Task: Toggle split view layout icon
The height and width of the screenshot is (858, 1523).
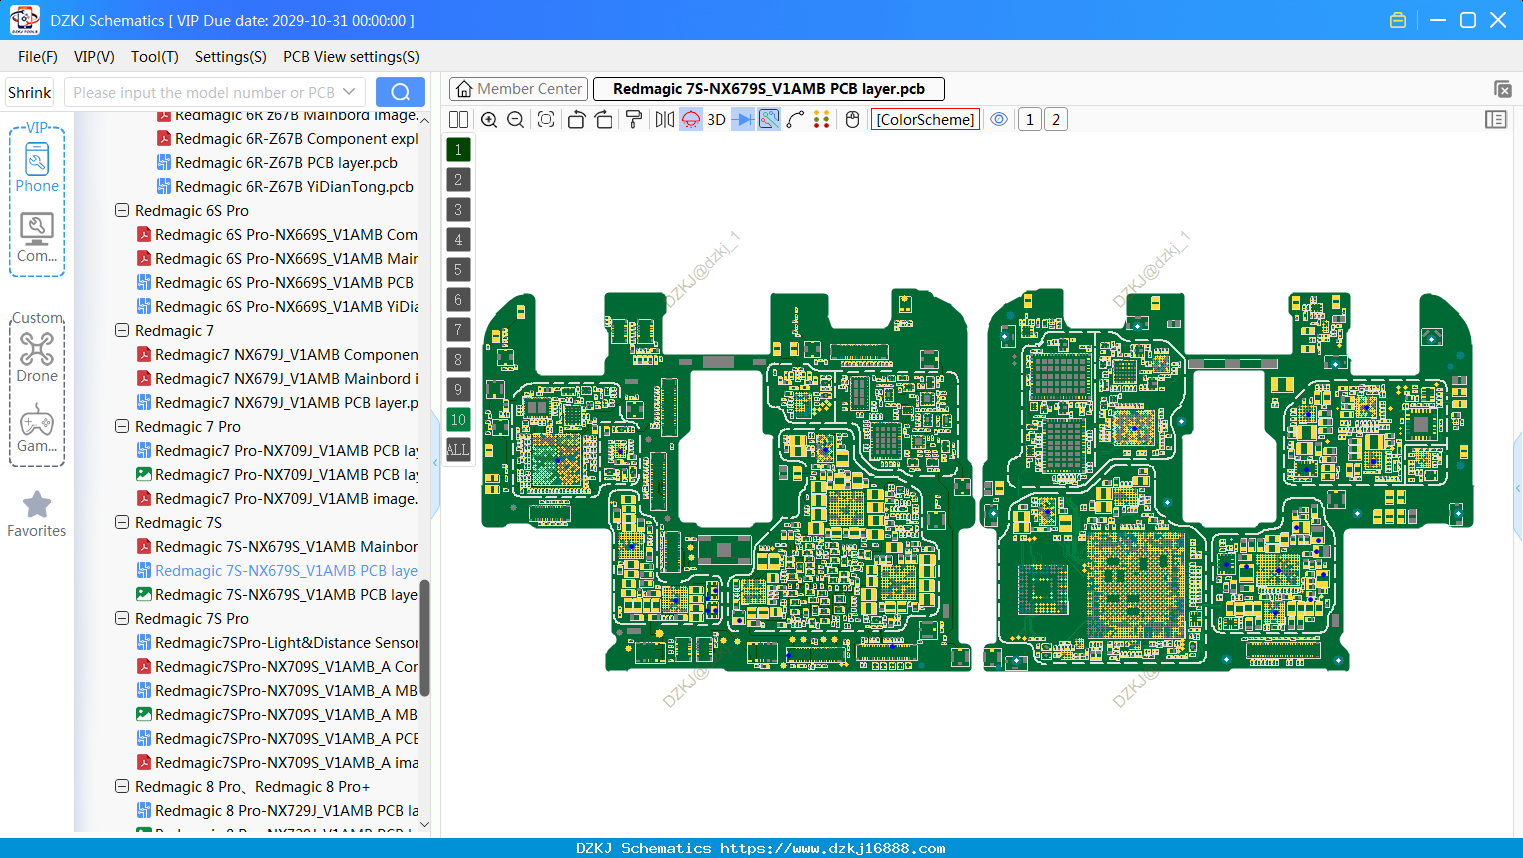Action: [458, 120]
